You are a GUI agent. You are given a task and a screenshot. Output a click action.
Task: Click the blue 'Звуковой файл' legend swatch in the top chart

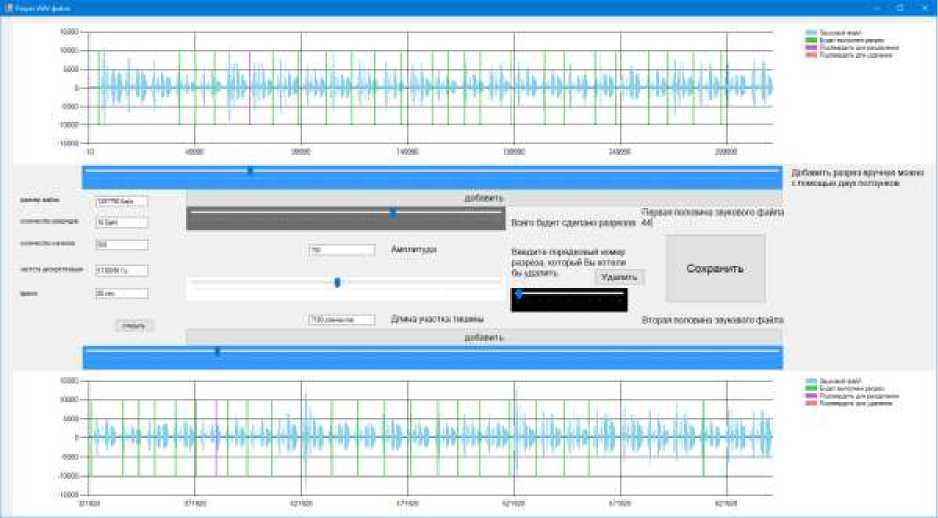[x=811, y=32]
